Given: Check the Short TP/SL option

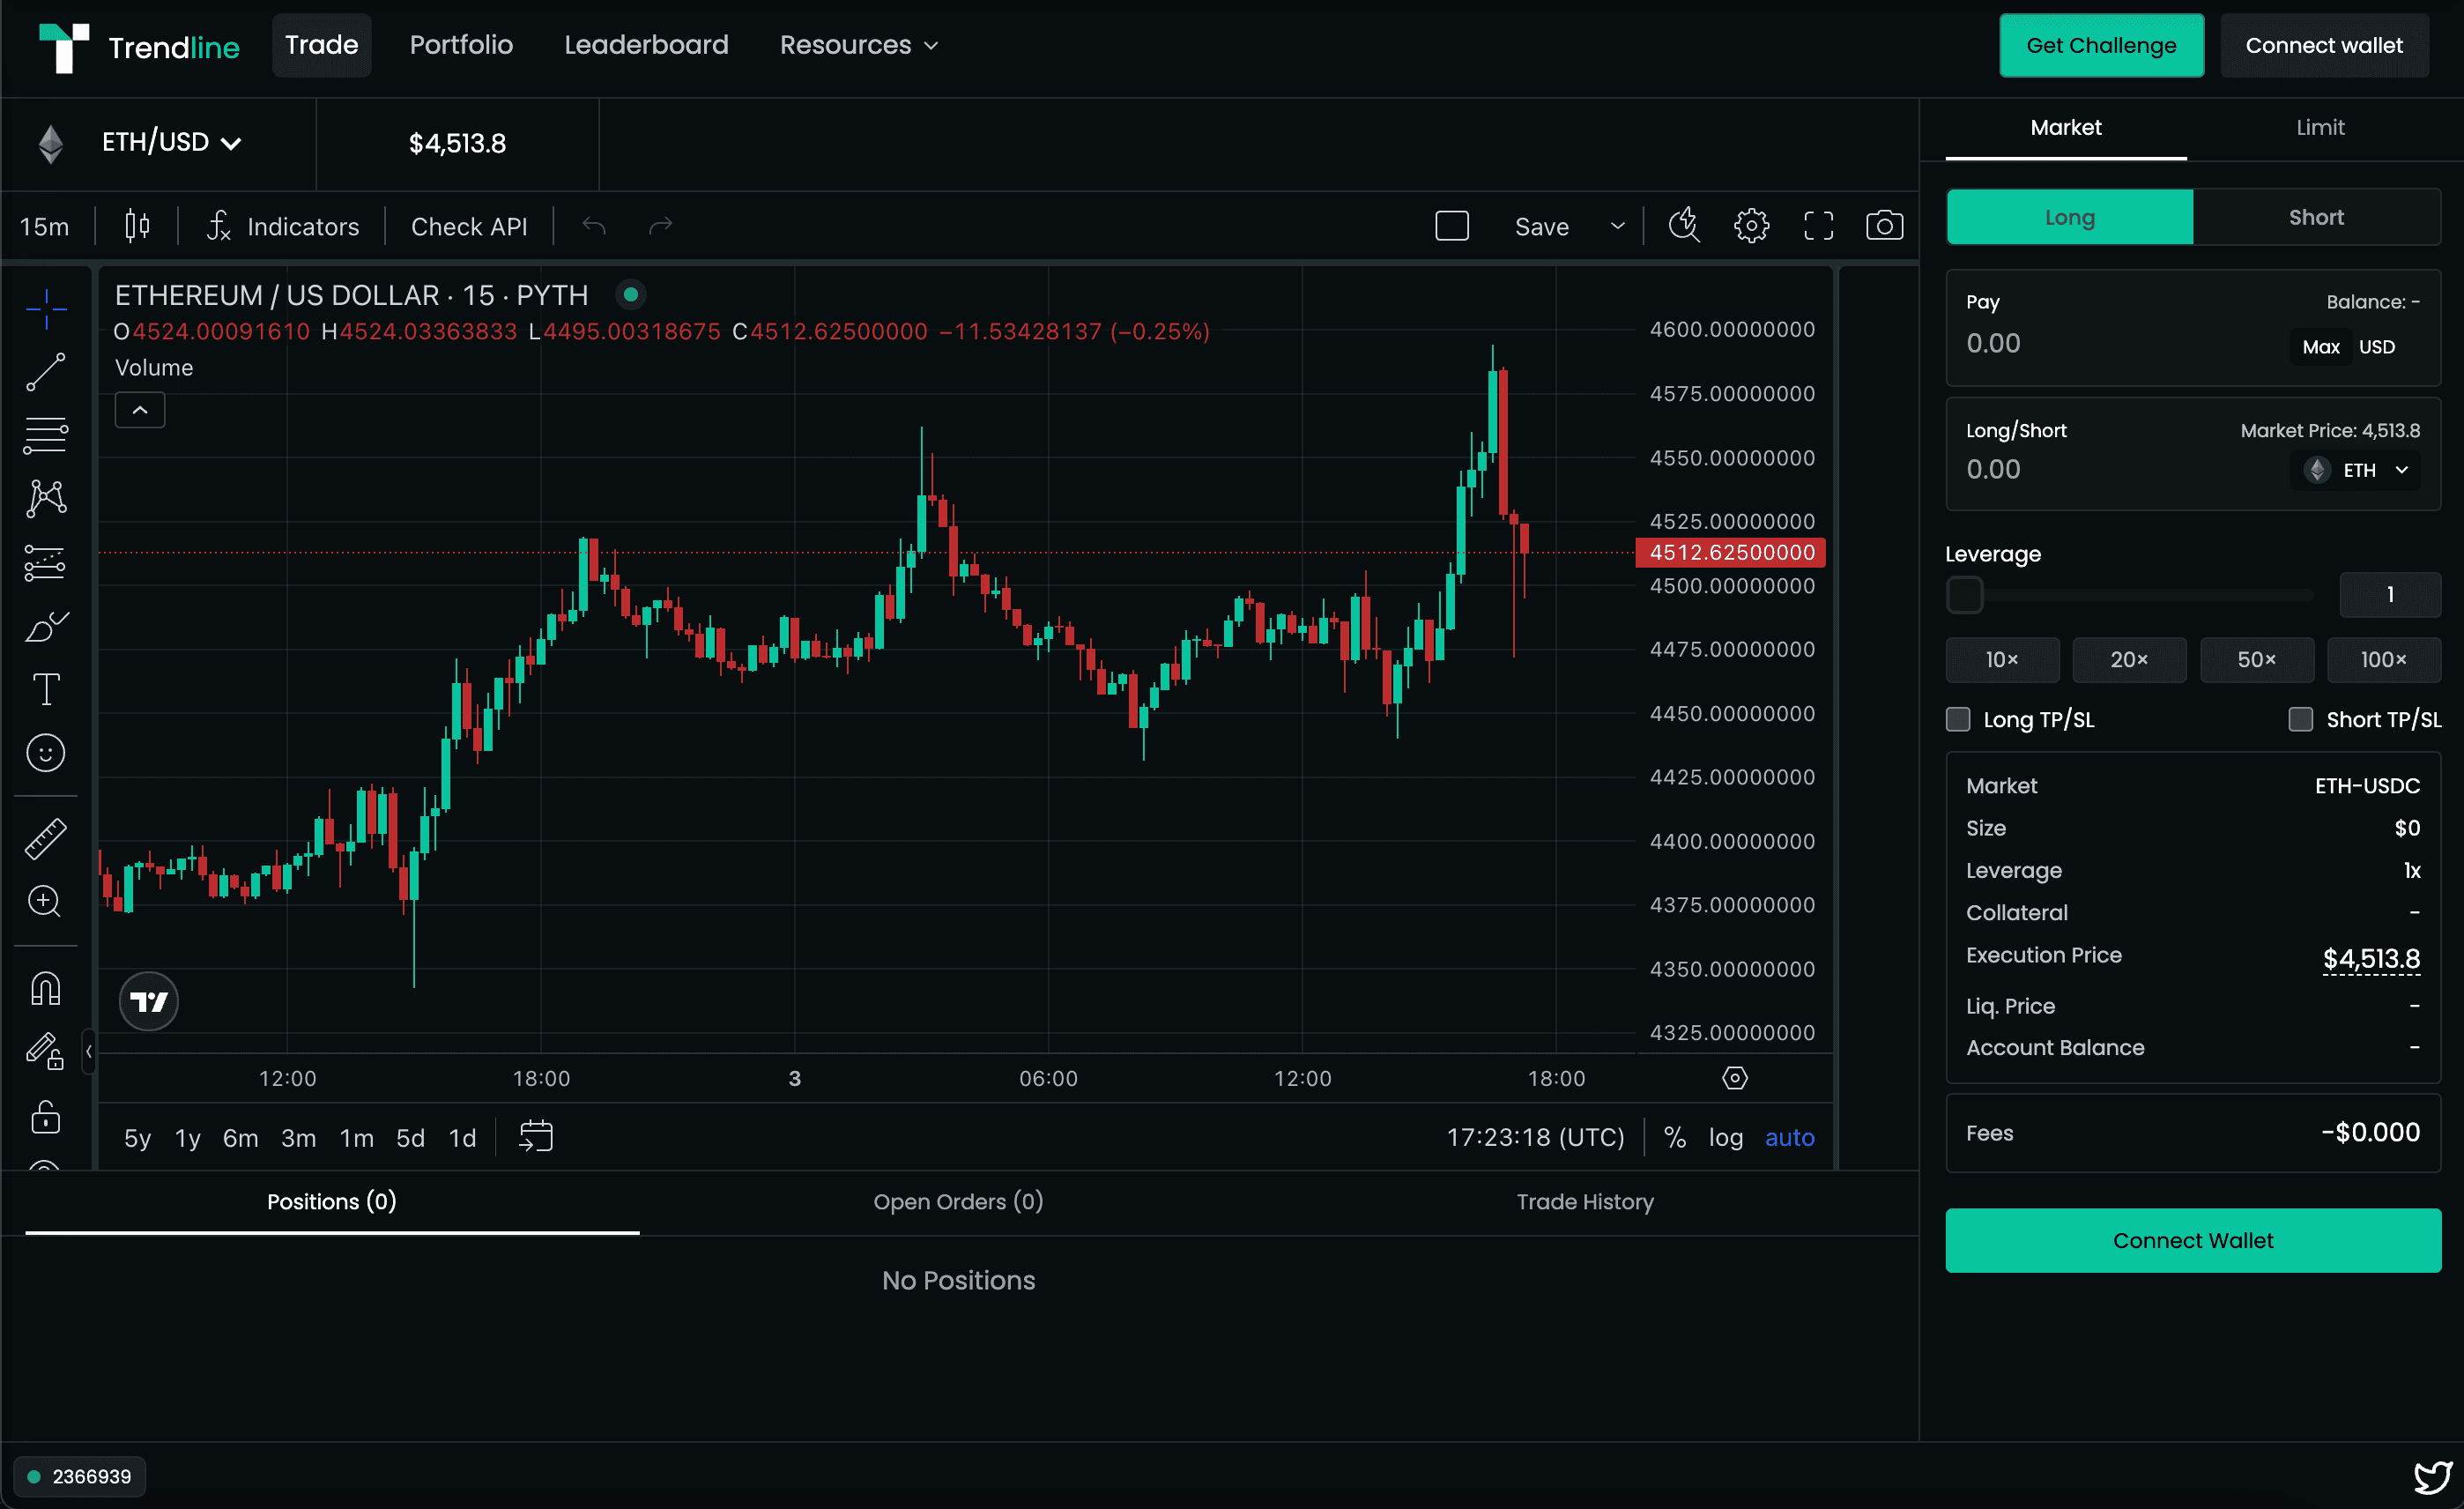Looking at the screenshot, I should 2301,719.
